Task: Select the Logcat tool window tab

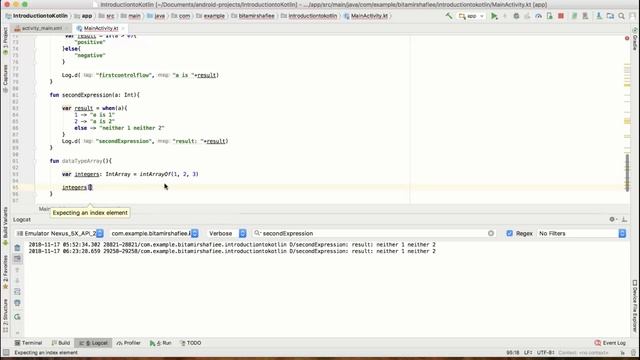Action: tap(93, 343)
